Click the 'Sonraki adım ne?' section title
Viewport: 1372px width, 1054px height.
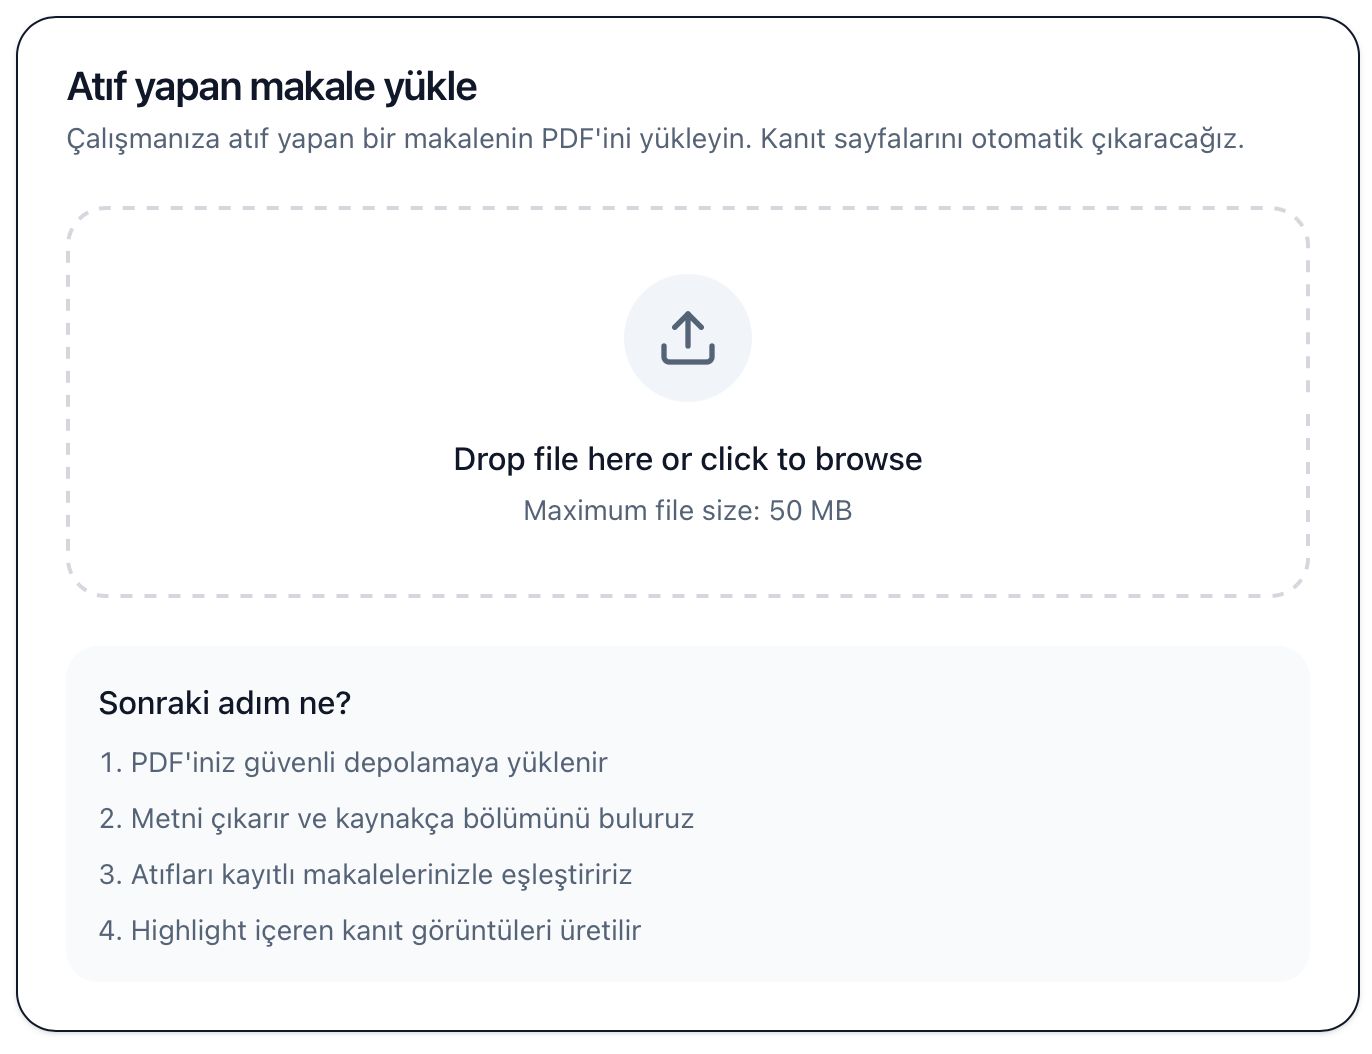click(x=226, y=702)
